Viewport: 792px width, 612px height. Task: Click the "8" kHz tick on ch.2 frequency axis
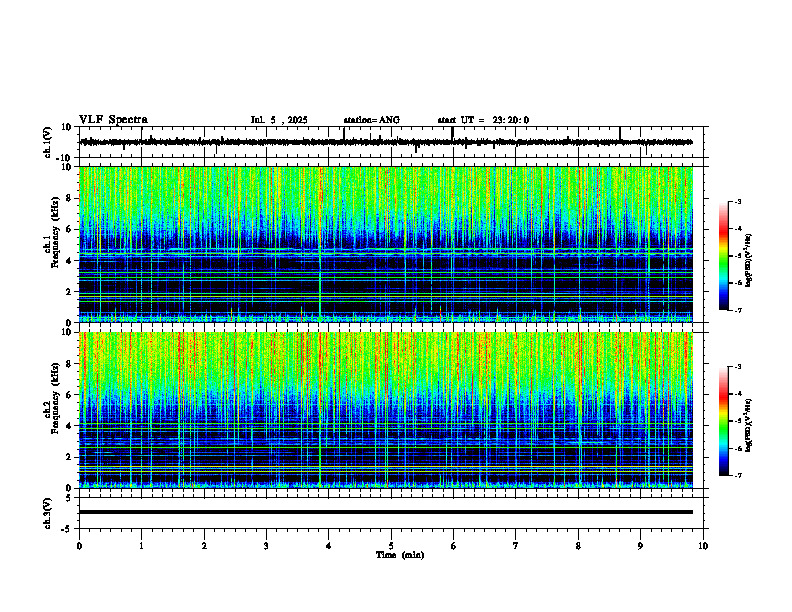pos(69,364)
